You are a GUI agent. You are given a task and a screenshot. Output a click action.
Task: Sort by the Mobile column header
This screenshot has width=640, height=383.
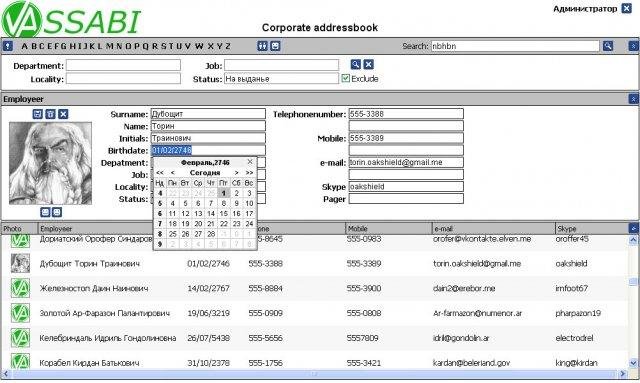click(x=358, y=229)
